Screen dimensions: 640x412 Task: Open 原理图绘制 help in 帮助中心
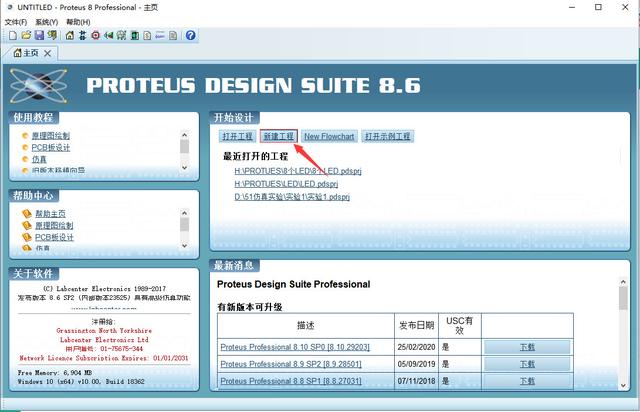(x=54, y=225)
